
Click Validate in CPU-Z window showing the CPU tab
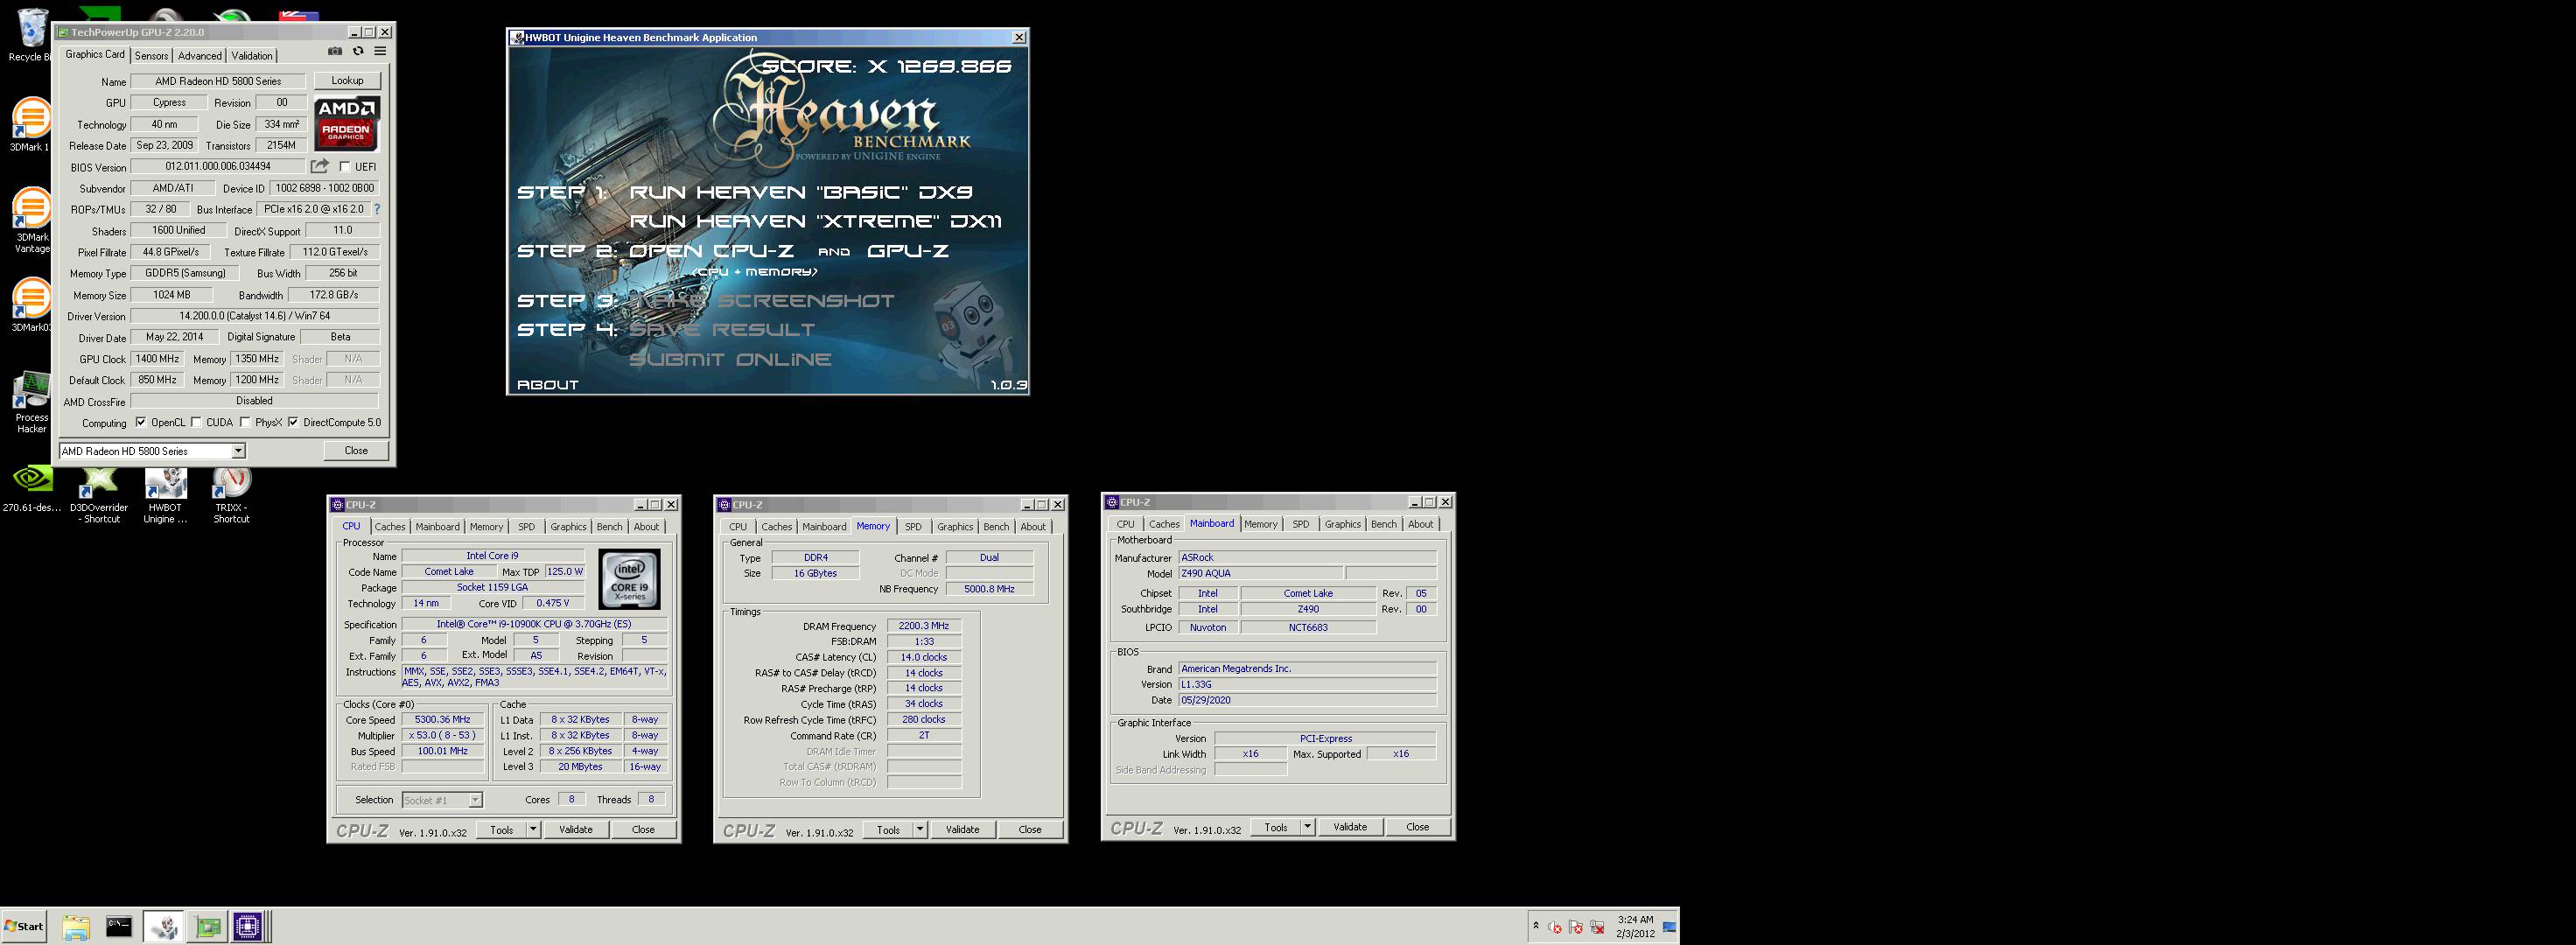coord(576,829)
